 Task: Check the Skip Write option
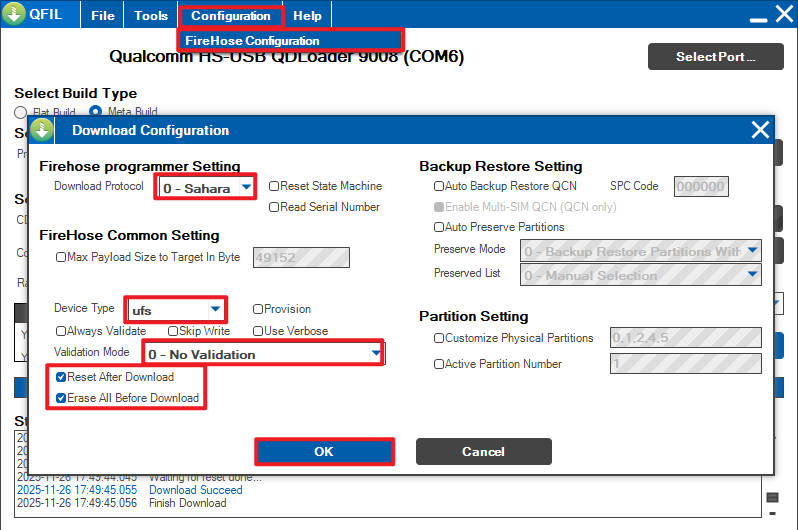(x=174, y=331)
